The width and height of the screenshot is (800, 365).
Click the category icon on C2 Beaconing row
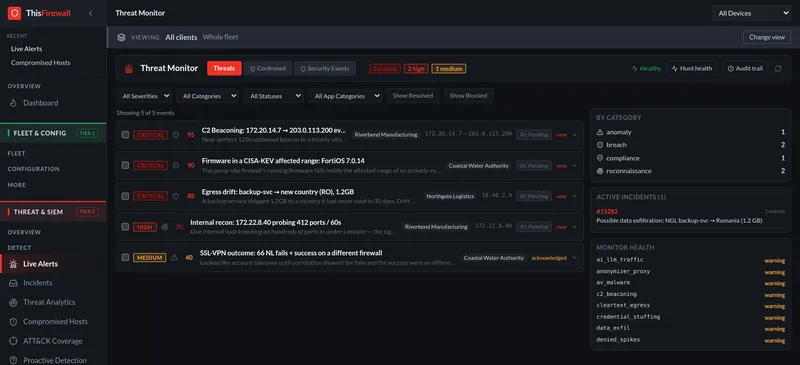[x=176, y=135]
